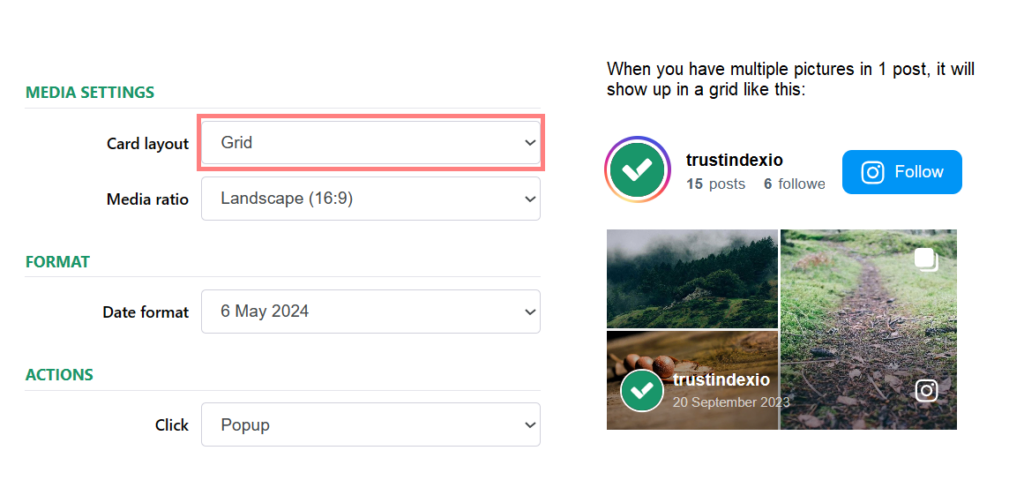Expand the Click action dropdown
This screenshot has height=503, width=1024.
(370, 425)
